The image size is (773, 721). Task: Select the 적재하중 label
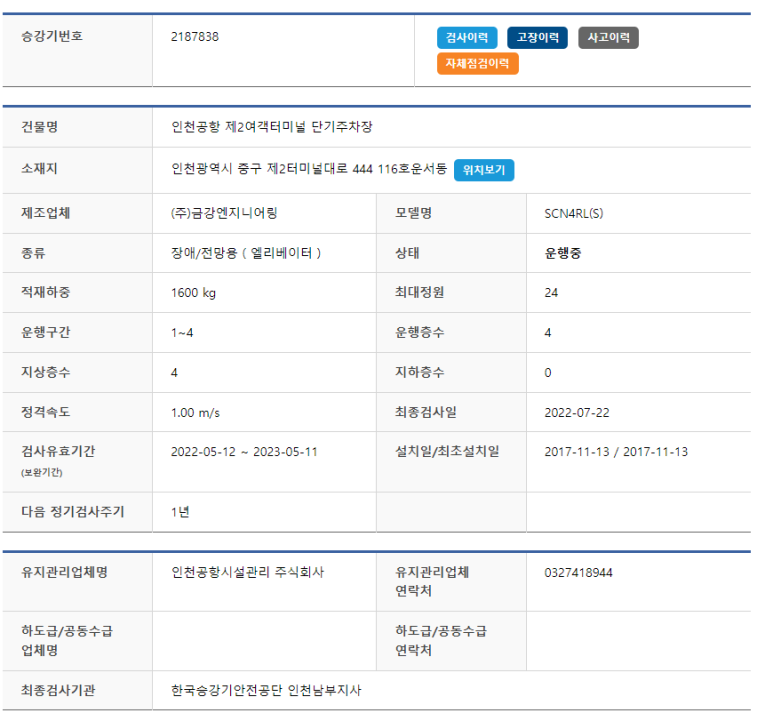click(45, 293)
